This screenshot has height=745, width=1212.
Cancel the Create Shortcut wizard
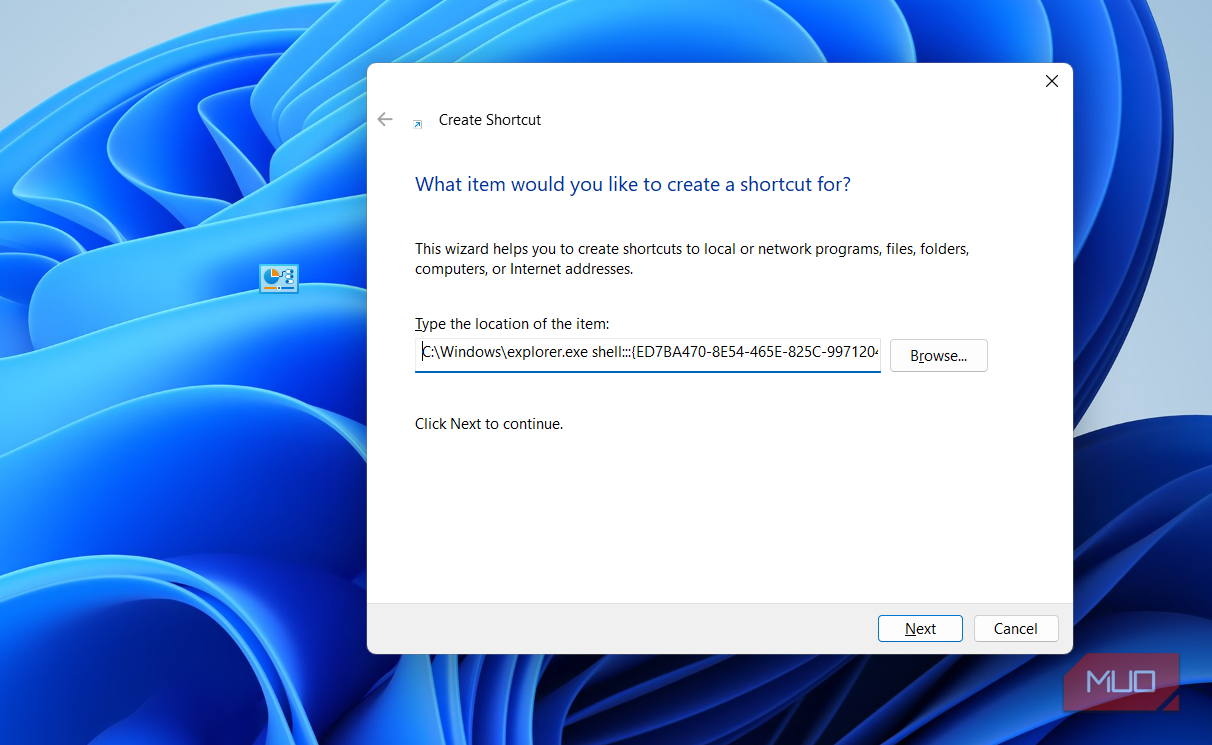tap(1016, 628)
